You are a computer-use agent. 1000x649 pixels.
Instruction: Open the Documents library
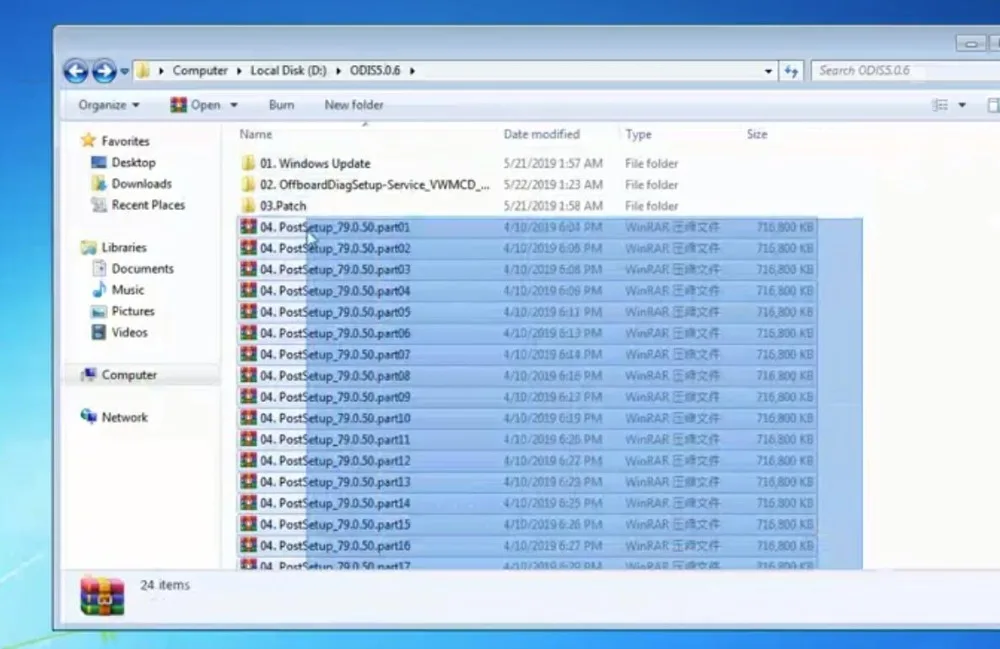[142, 268]
